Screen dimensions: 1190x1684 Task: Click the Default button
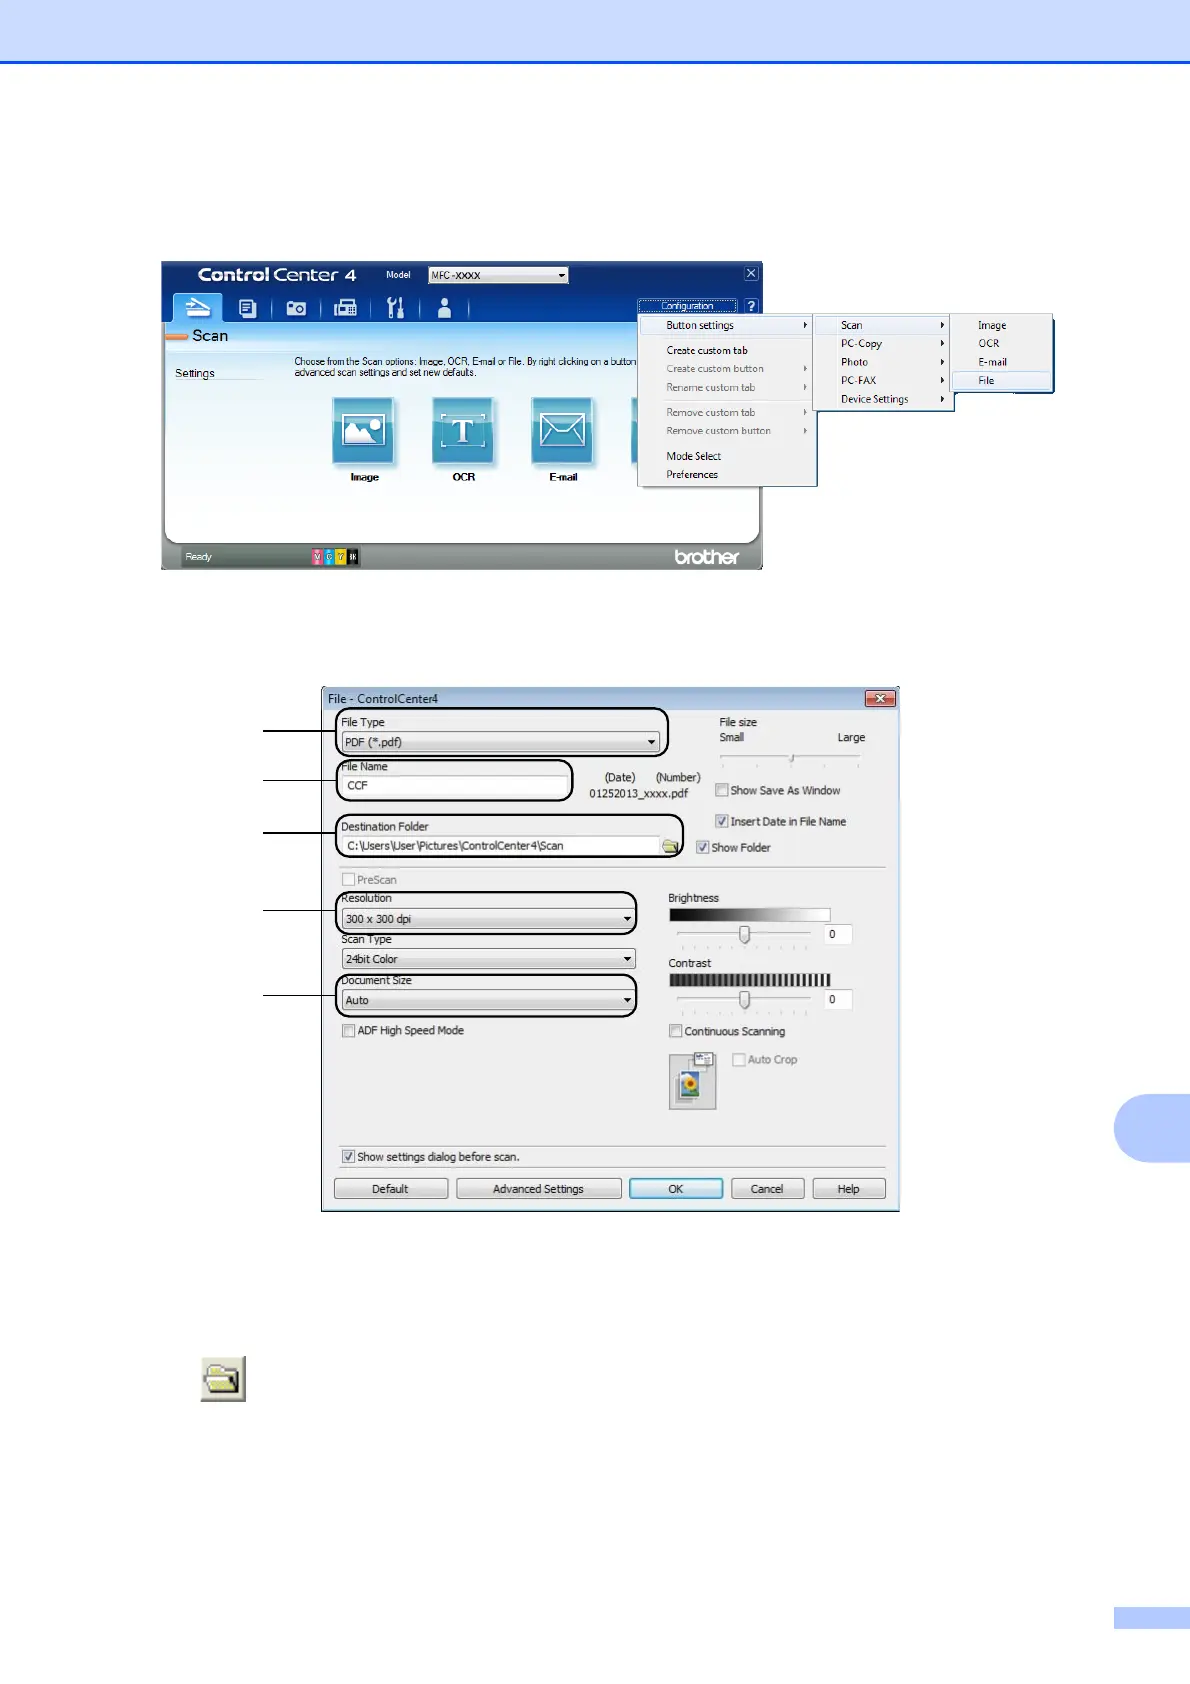(390, 1189)
